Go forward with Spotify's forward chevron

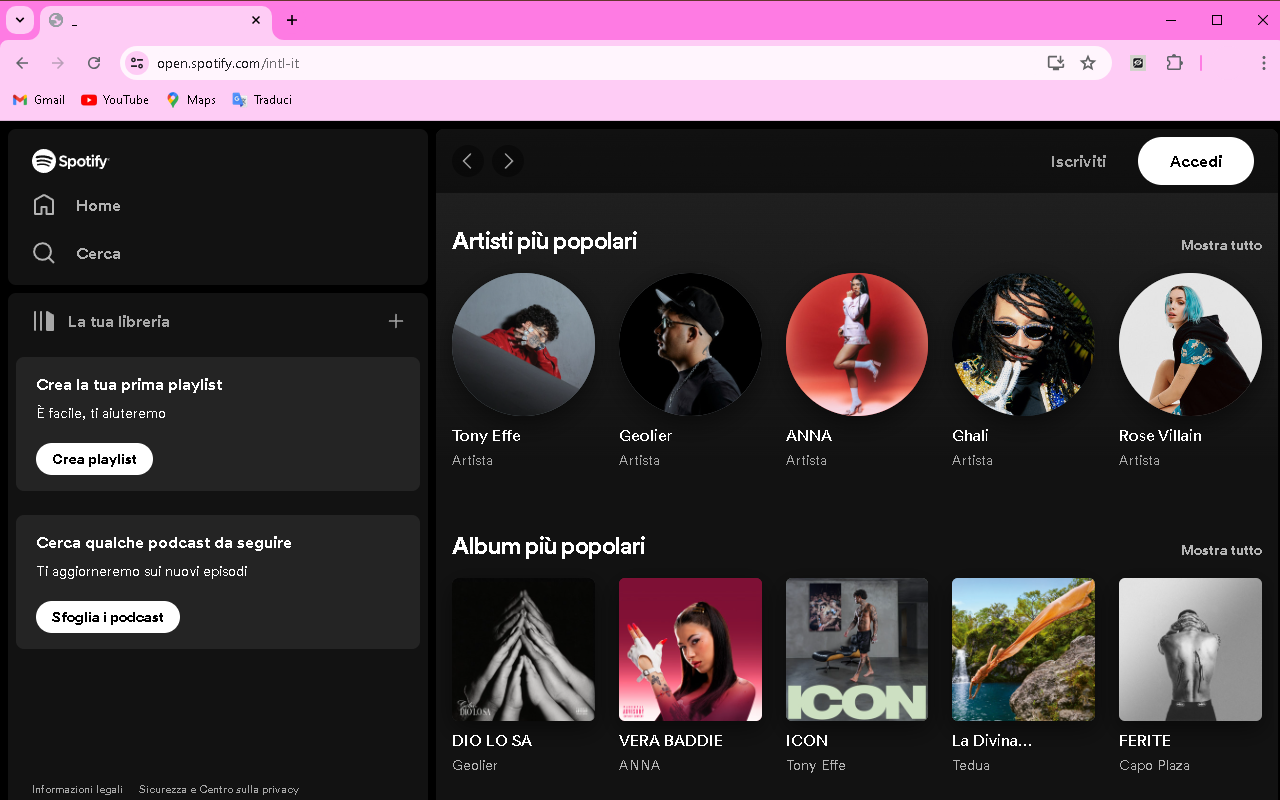pyautogui.click(x=508, y=161)
